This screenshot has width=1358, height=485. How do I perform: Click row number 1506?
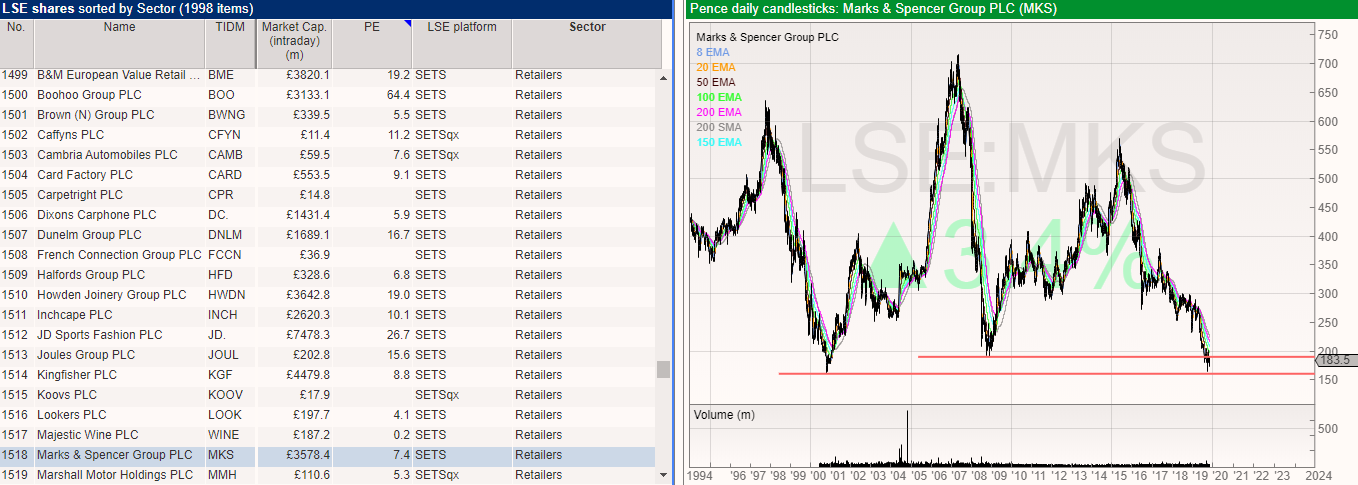17,215
